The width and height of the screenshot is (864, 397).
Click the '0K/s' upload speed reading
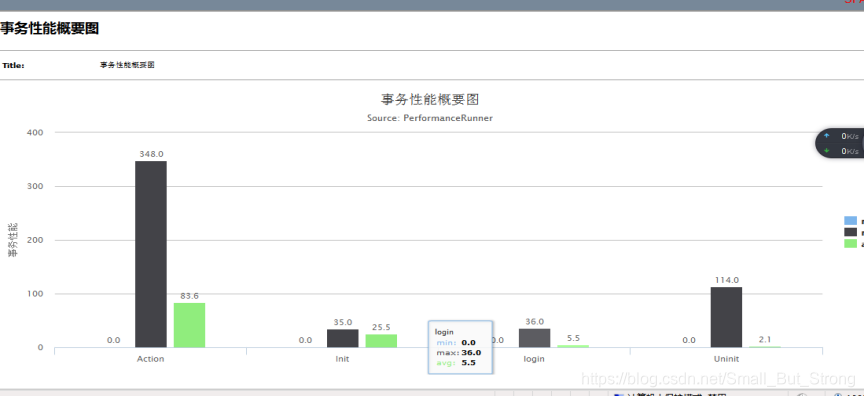click(x=850, y=136)
